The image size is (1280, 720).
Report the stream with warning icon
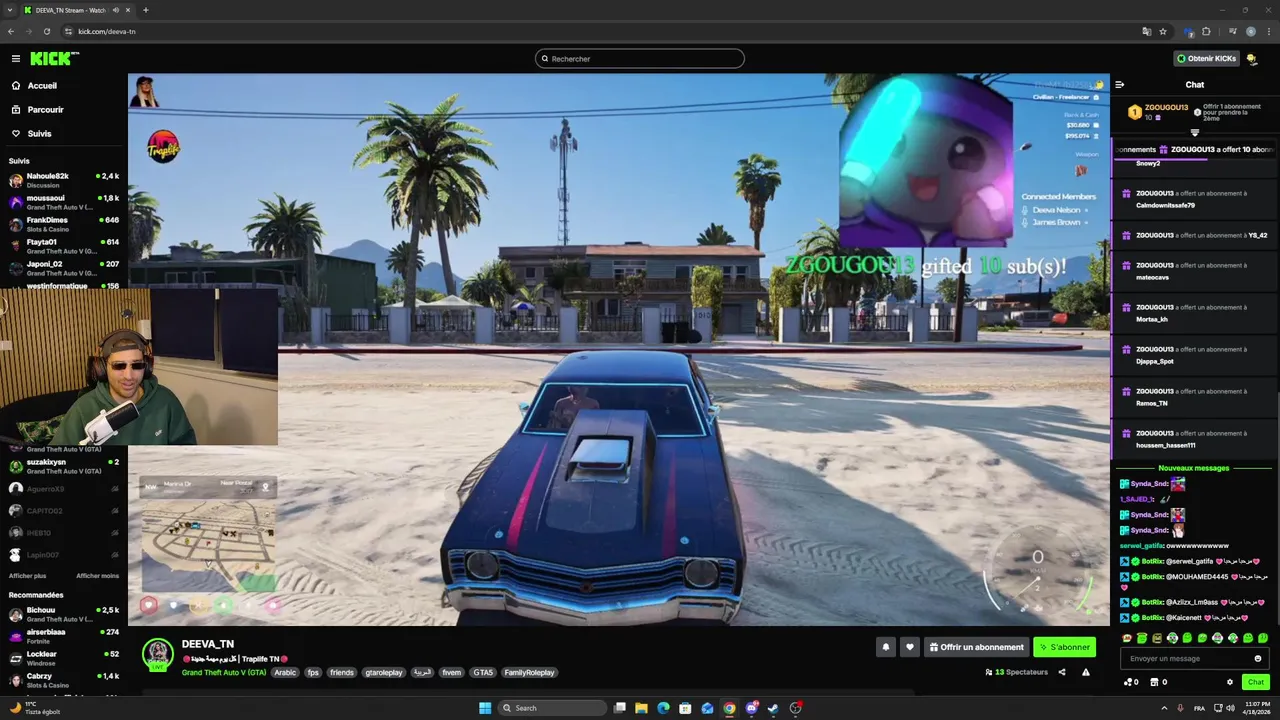(1086, 672)
